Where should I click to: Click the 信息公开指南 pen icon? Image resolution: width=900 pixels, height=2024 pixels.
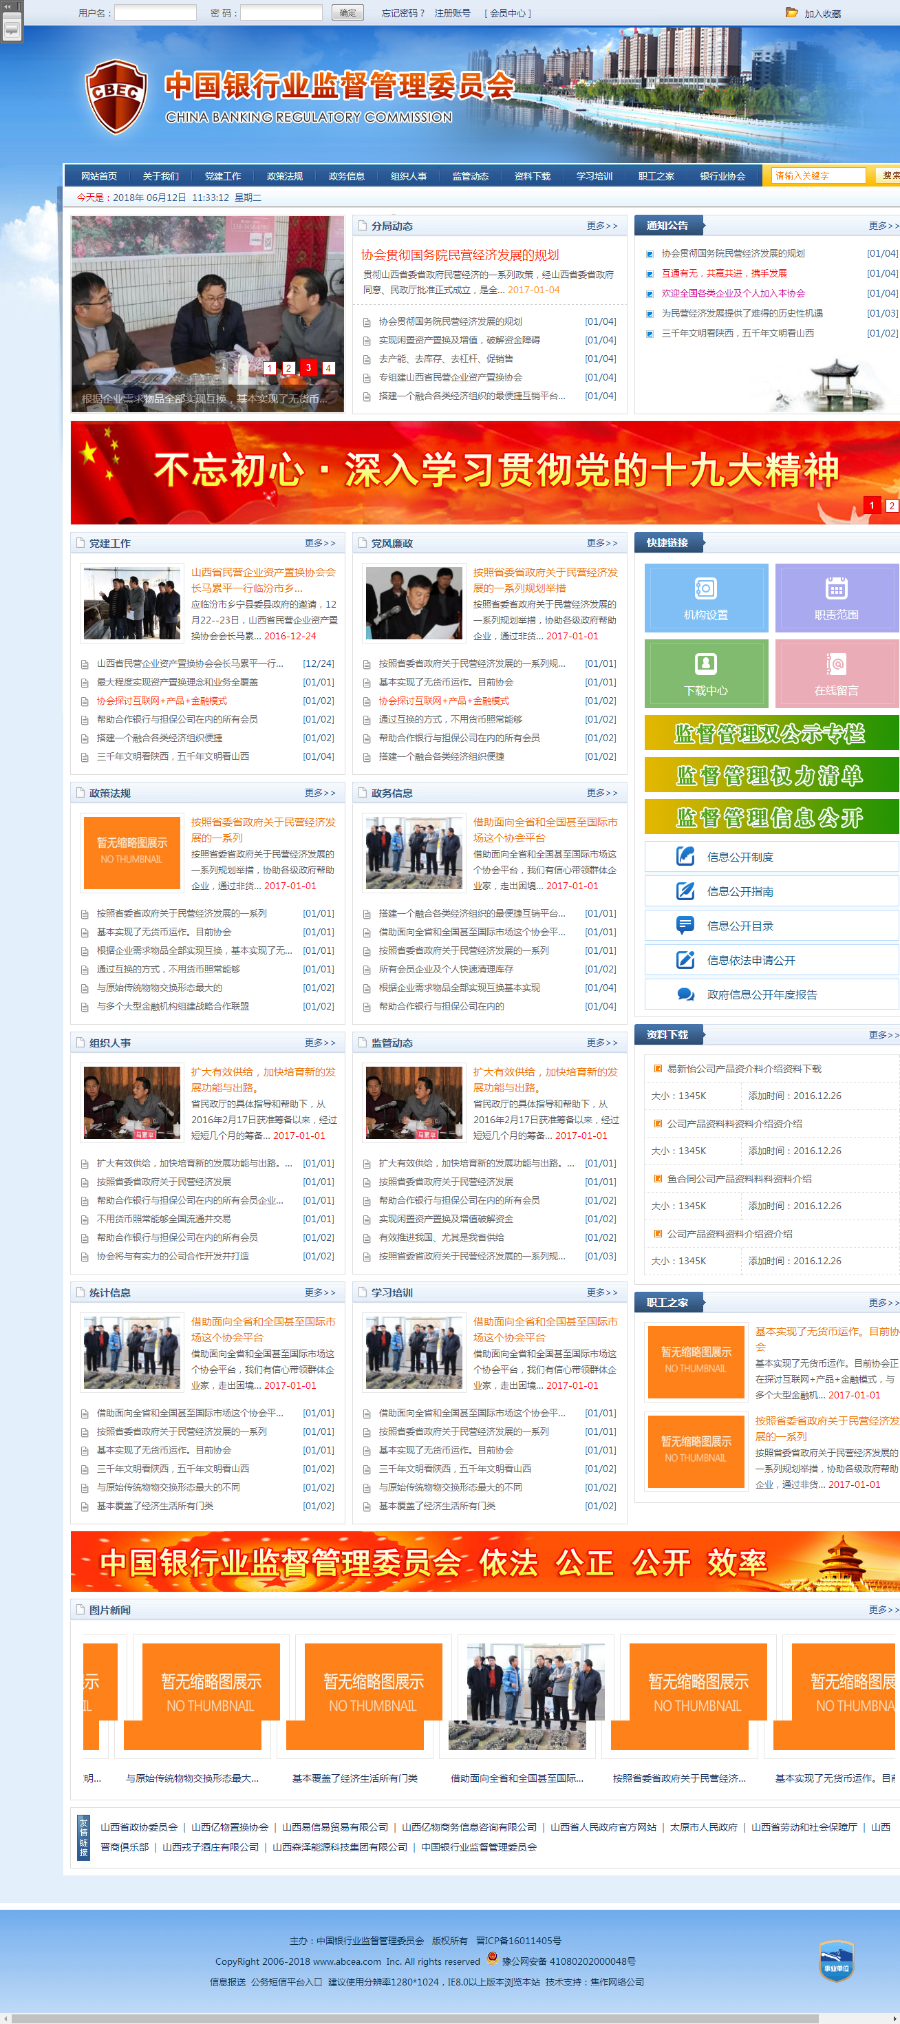tap(685, 891)
